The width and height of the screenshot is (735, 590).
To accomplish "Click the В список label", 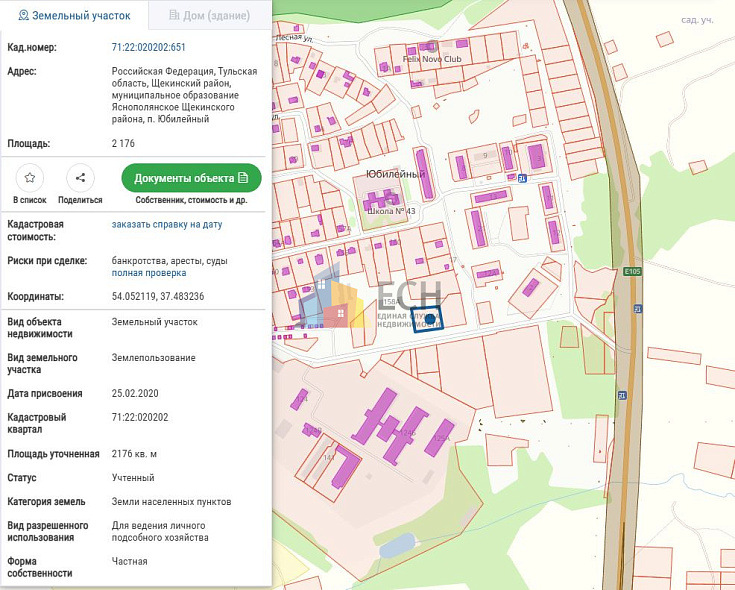I will coord(30,200).
